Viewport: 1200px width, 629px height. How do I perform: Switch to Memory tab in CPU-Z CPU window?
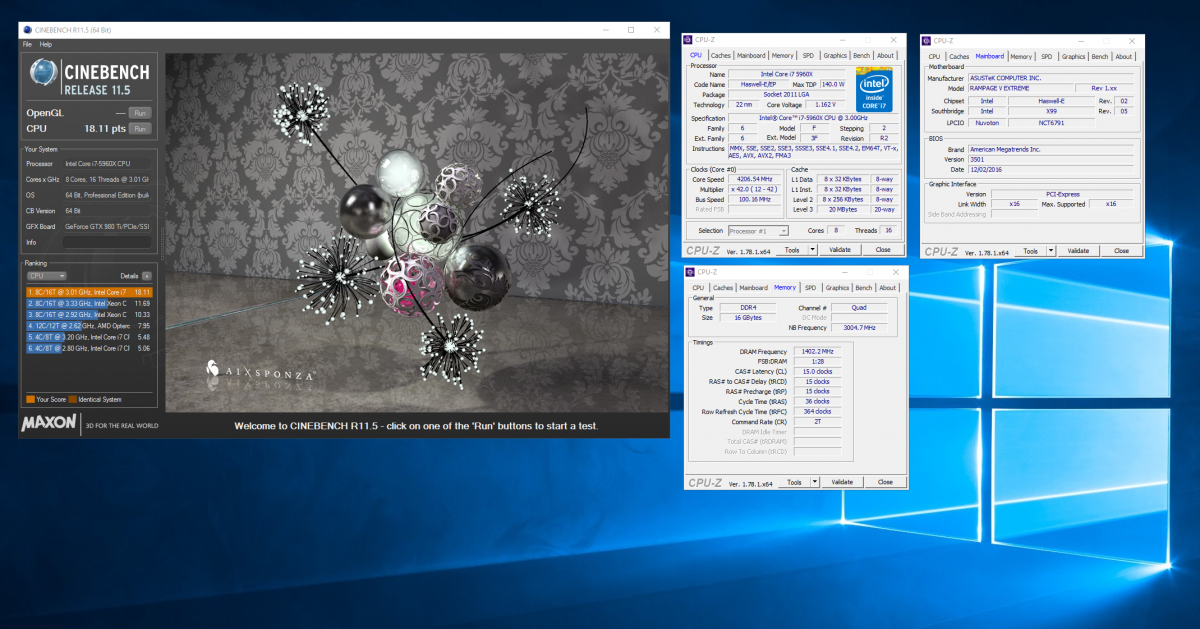click(783, 56)
